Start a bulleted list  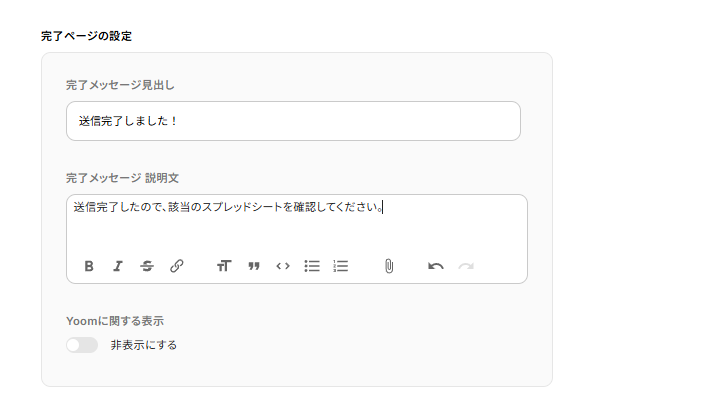click(312, 266)
